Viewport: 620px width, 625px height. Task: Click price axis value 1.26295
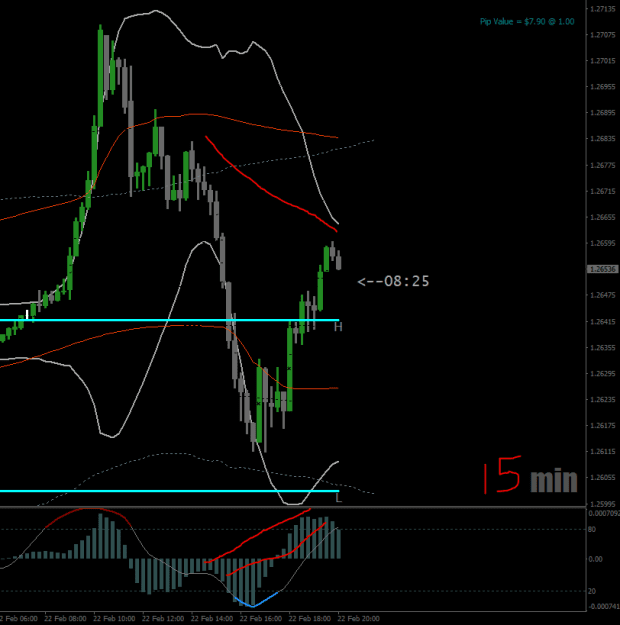click(603, 373)
